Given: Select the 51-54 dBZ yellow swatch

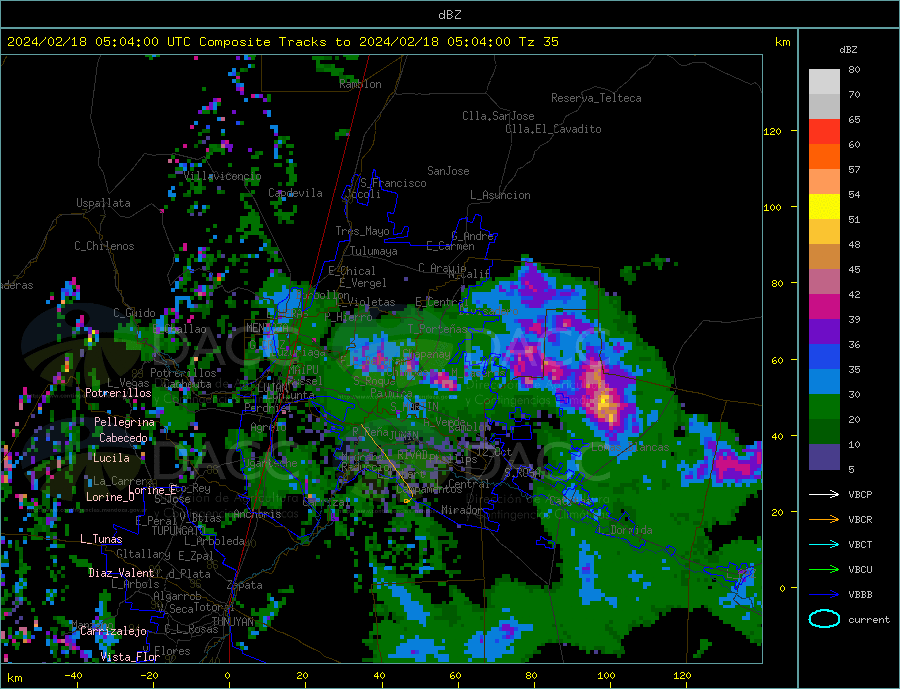Looking at the screenshot, I should (824, 207).
